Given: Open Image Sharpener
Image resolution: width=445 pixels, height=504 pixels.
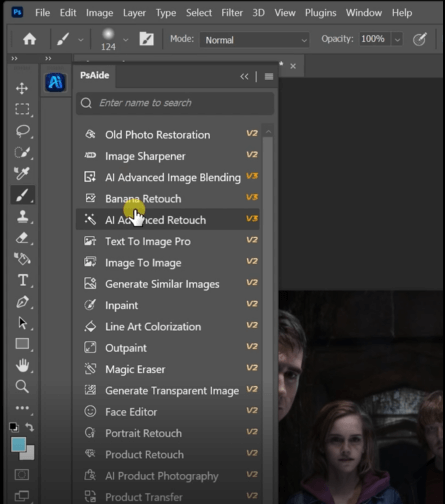Looking at the screenshot, I should pos(168,156).
